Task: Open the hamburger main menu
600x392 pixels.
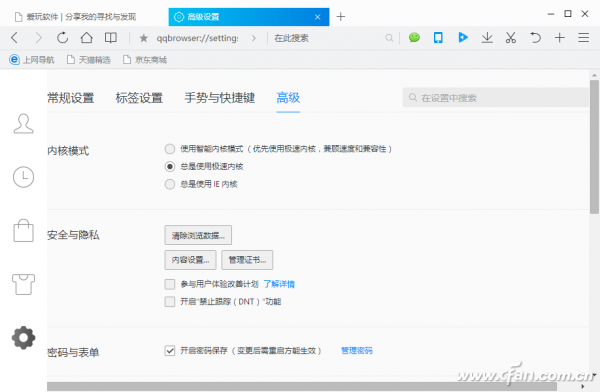Action: [x=584, y=38]
